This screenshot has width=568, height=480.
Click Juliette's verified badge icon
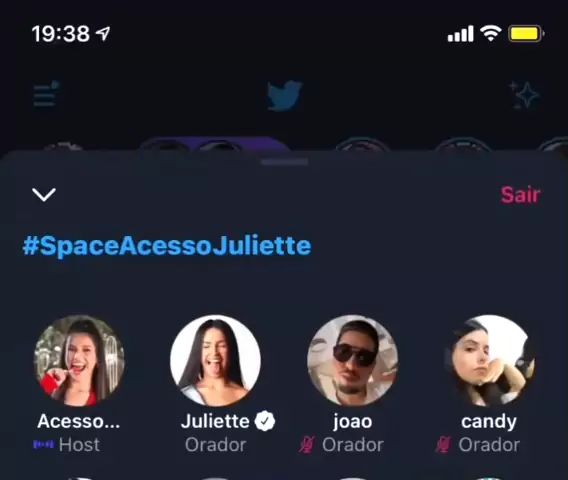point(265,421)
